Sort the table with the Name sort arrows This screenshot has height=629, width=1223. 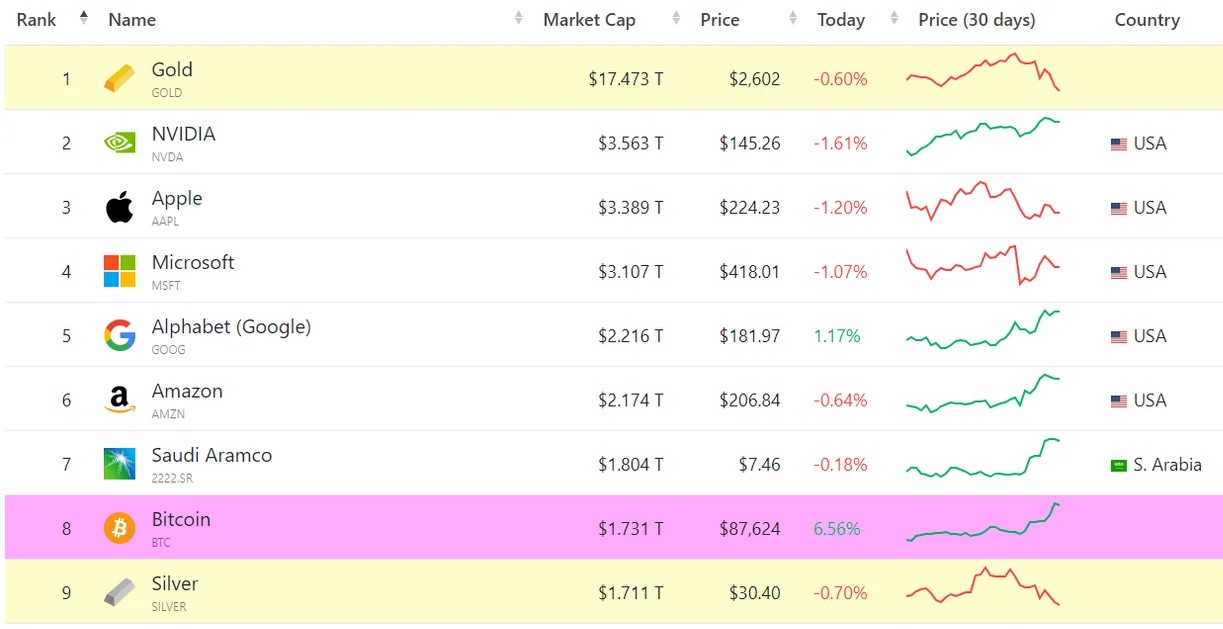point(518,19)
